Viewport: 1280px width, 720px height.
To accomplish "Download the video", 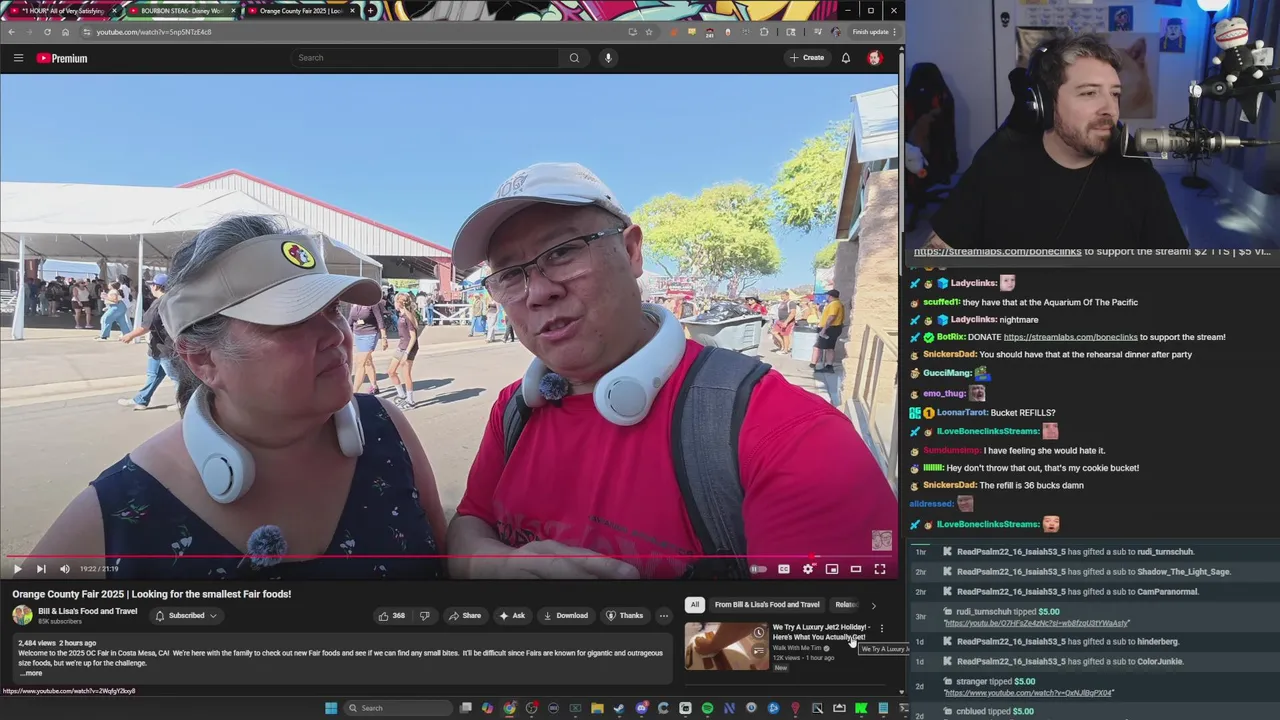I will pos(566,616).
